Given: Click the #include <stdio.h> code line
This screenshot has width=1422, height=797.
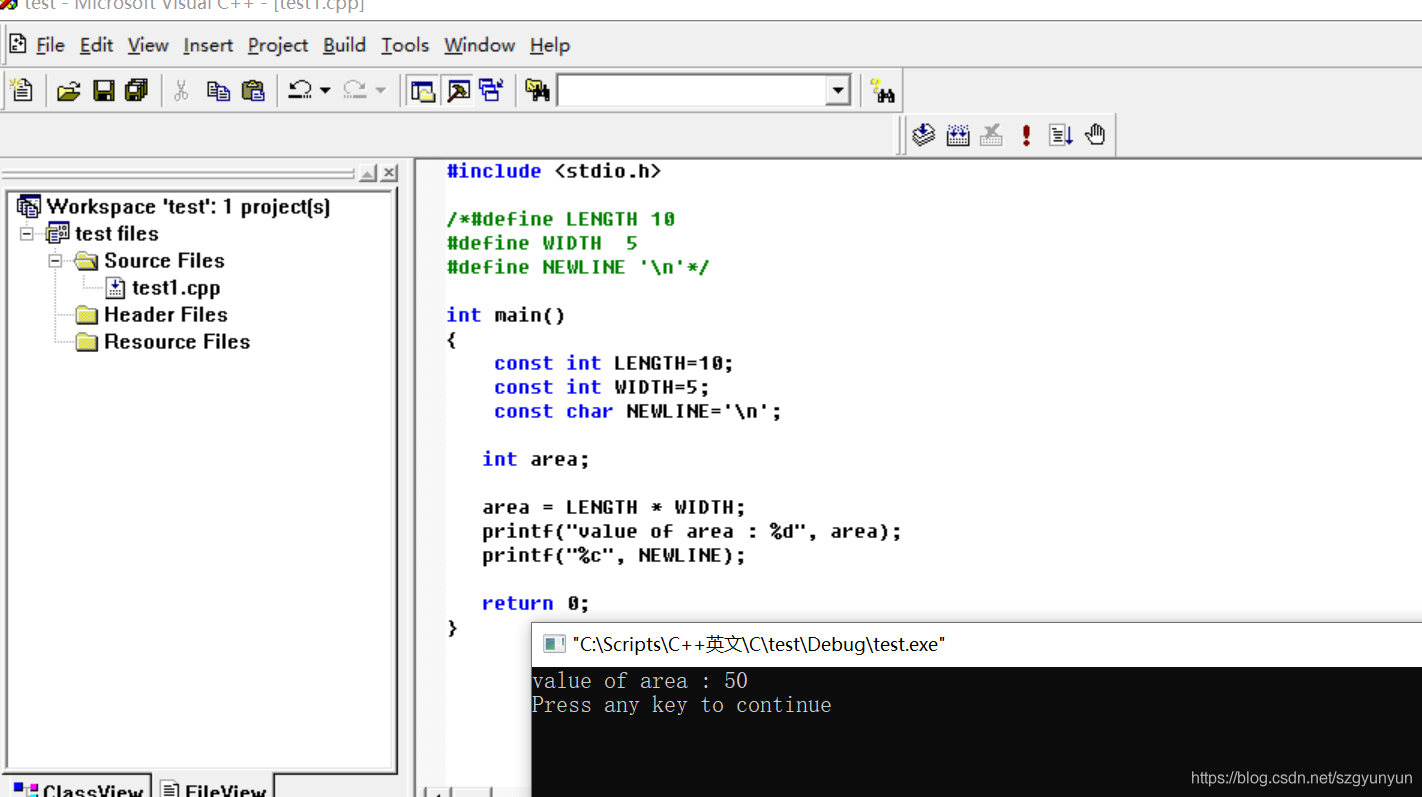Looking at the screenshot, I should pos(554,171).
